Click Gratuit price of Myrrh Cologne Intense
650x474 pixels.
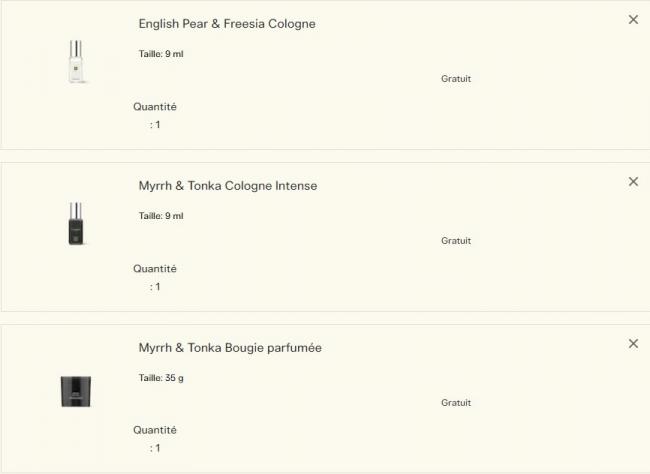(x=456, y=241)
